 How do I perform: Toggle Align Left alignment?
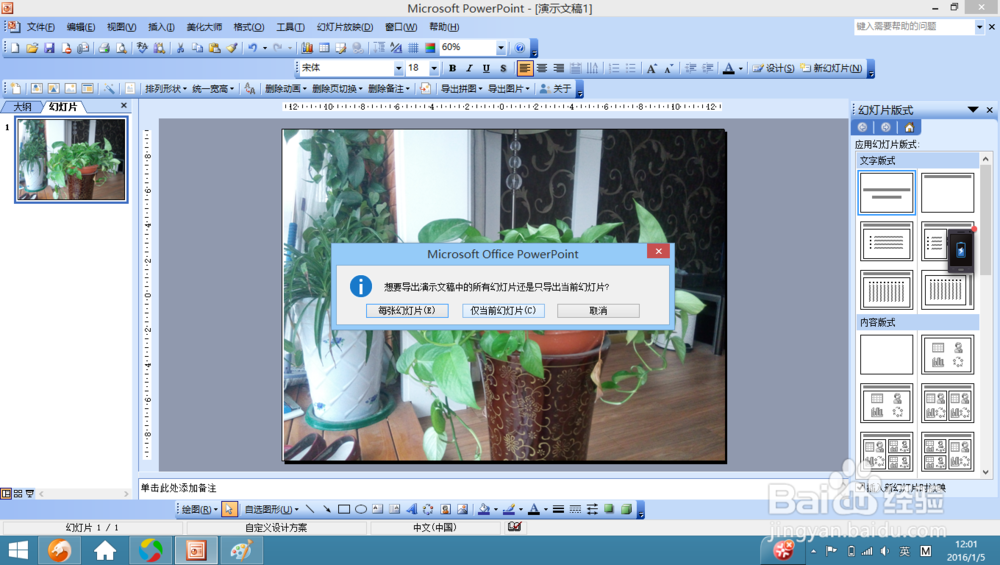click(x=524, y=68)
